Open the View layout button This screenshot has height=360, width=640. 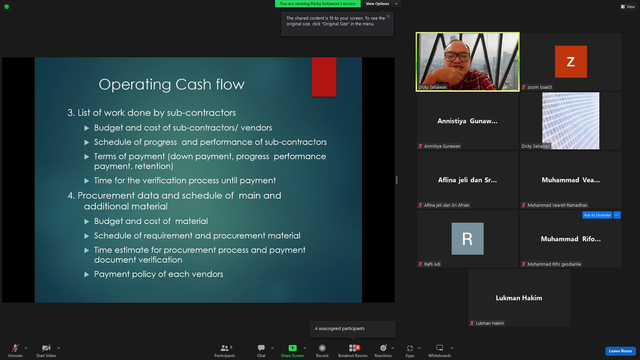[x=628, y=7]
